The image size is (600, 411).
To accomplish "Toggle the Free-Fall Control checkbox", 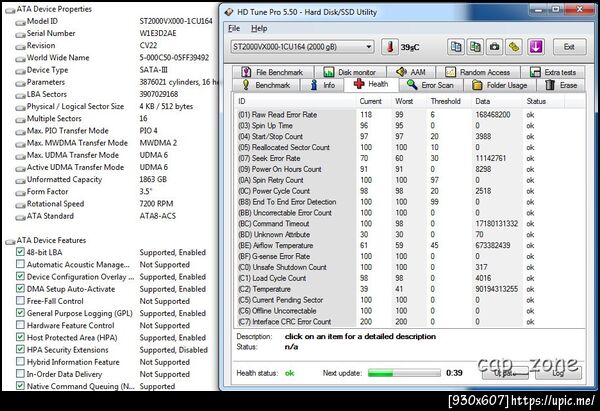I will click(x=20, y=300).
